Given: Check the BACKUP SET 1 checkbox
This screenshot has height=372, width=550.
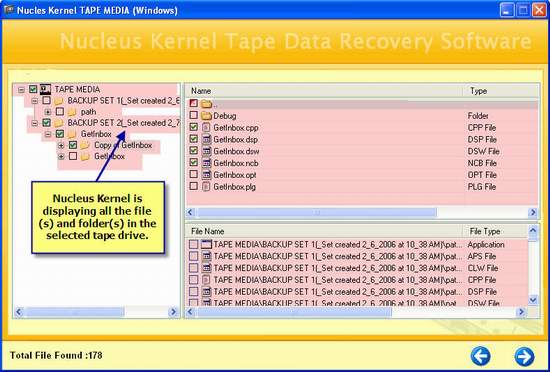Looking at the screenshot, I should click(46, 101).
